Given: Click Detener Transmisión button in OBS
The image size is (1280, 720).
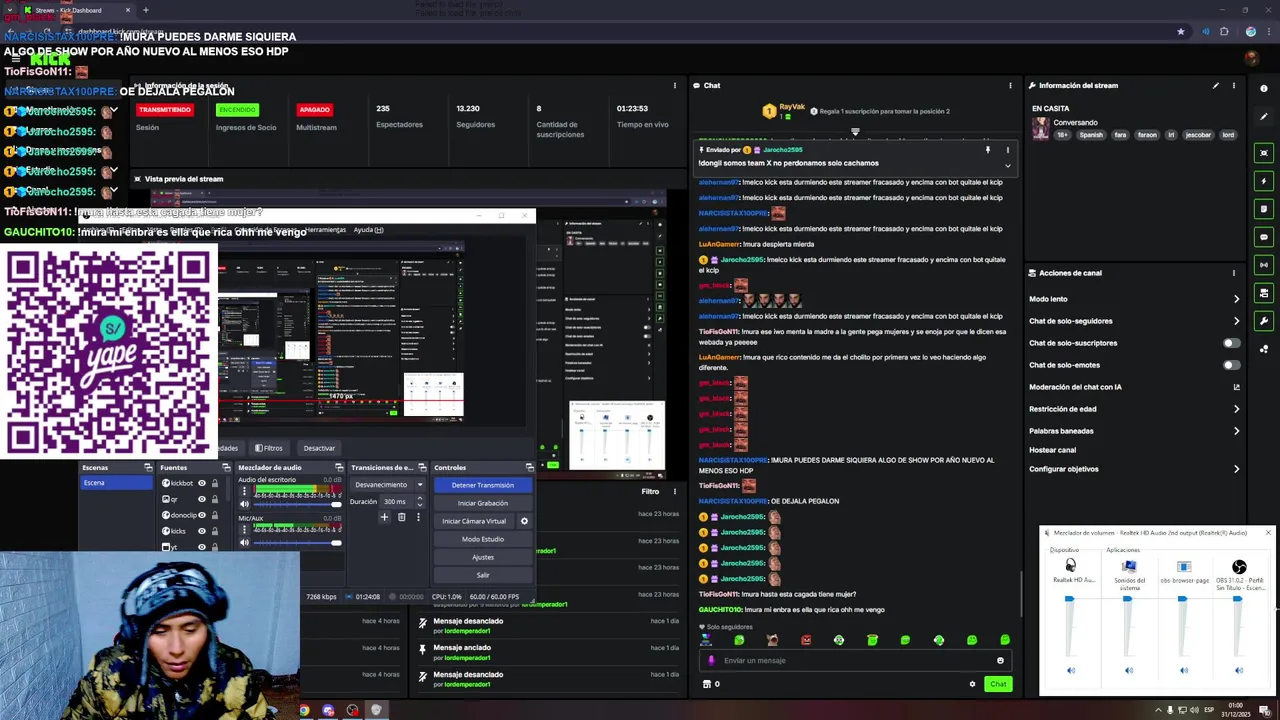Looking at the screenshot, I should [x=483, y=485].
